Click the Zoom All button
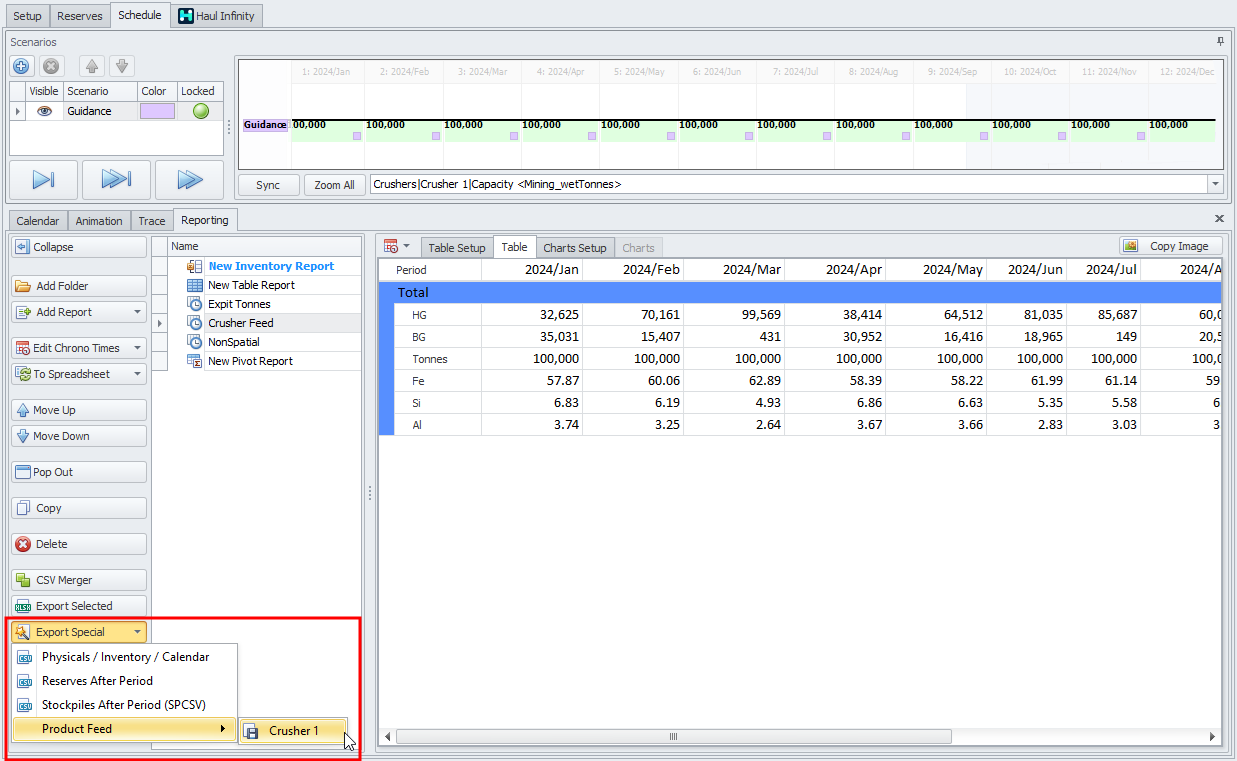Image resolution: width=1237 pixels, height=761 pixels. [x=334, y=185]
